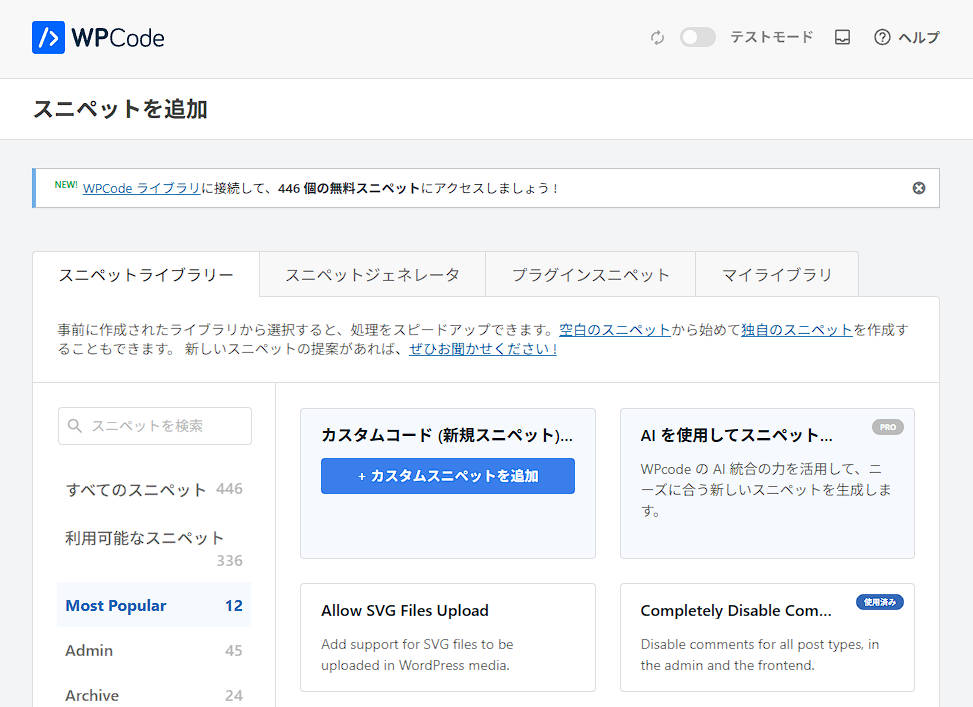Image resolution: width=973 pixels, height=707 pixels.
Task: Toggle the テストモード switch
Action: 698,38
